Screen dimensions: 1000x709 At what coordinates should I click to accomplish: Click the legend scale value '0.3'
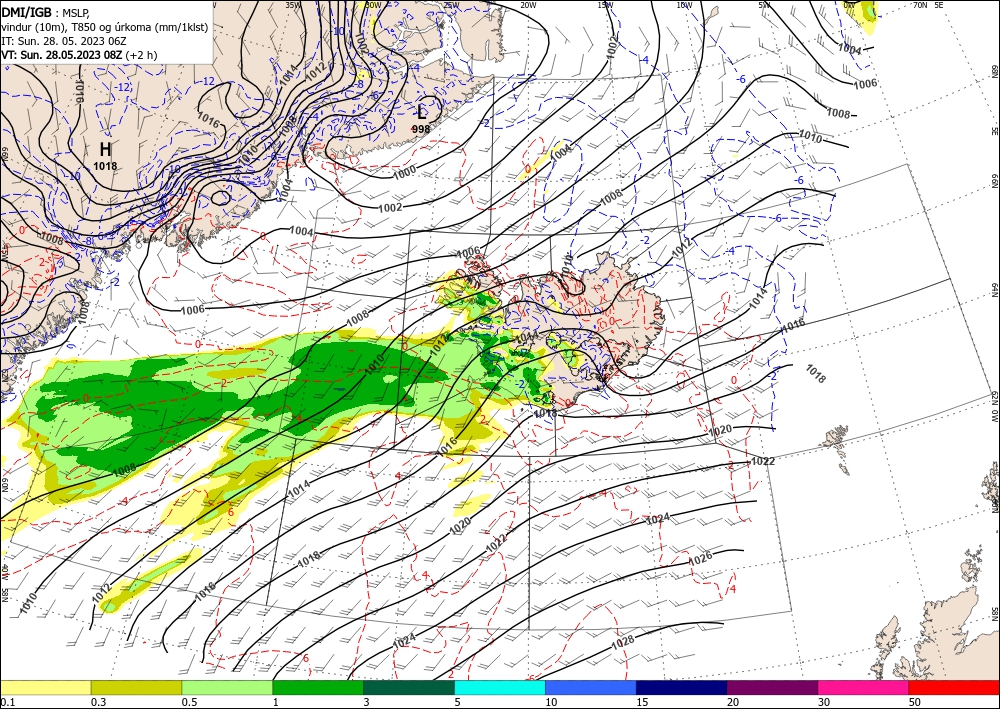(98, 702)
